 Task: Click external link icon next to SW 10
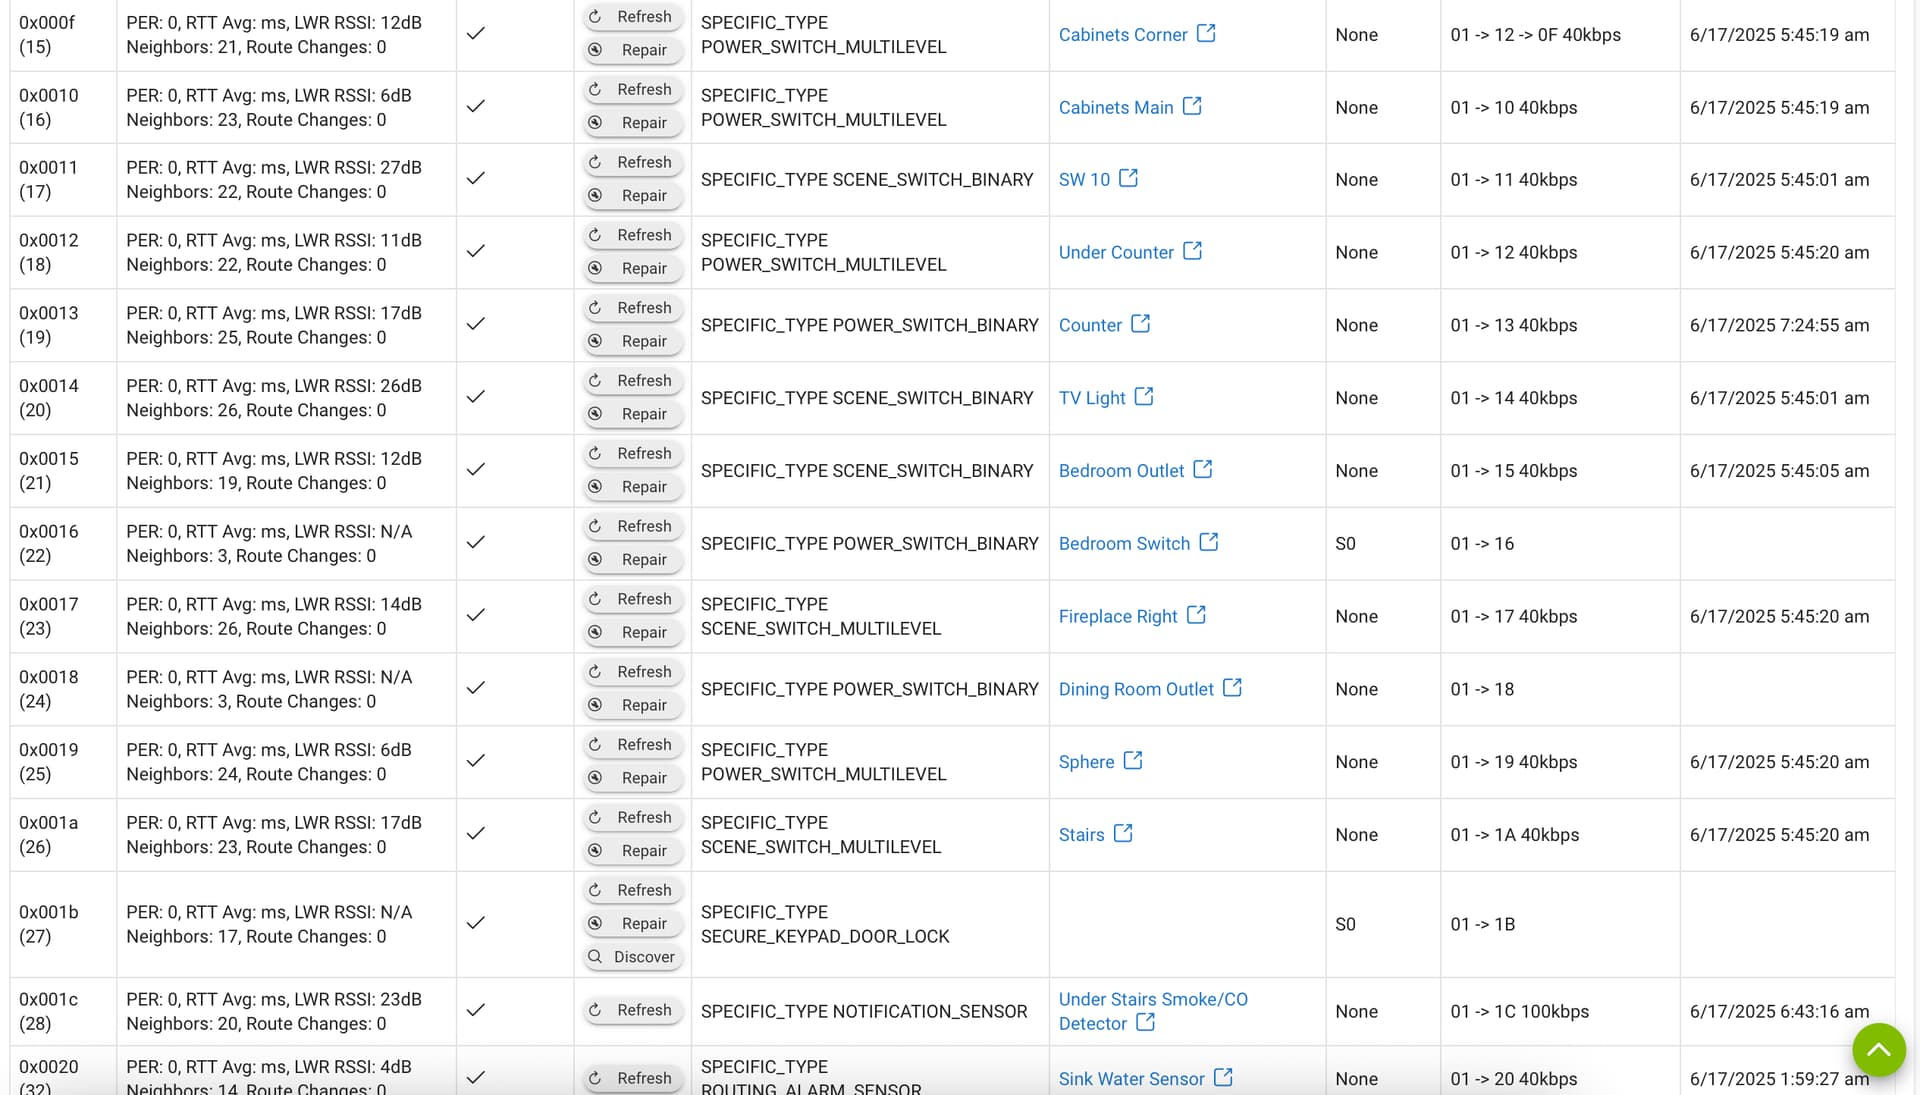tap(1128, 178)
